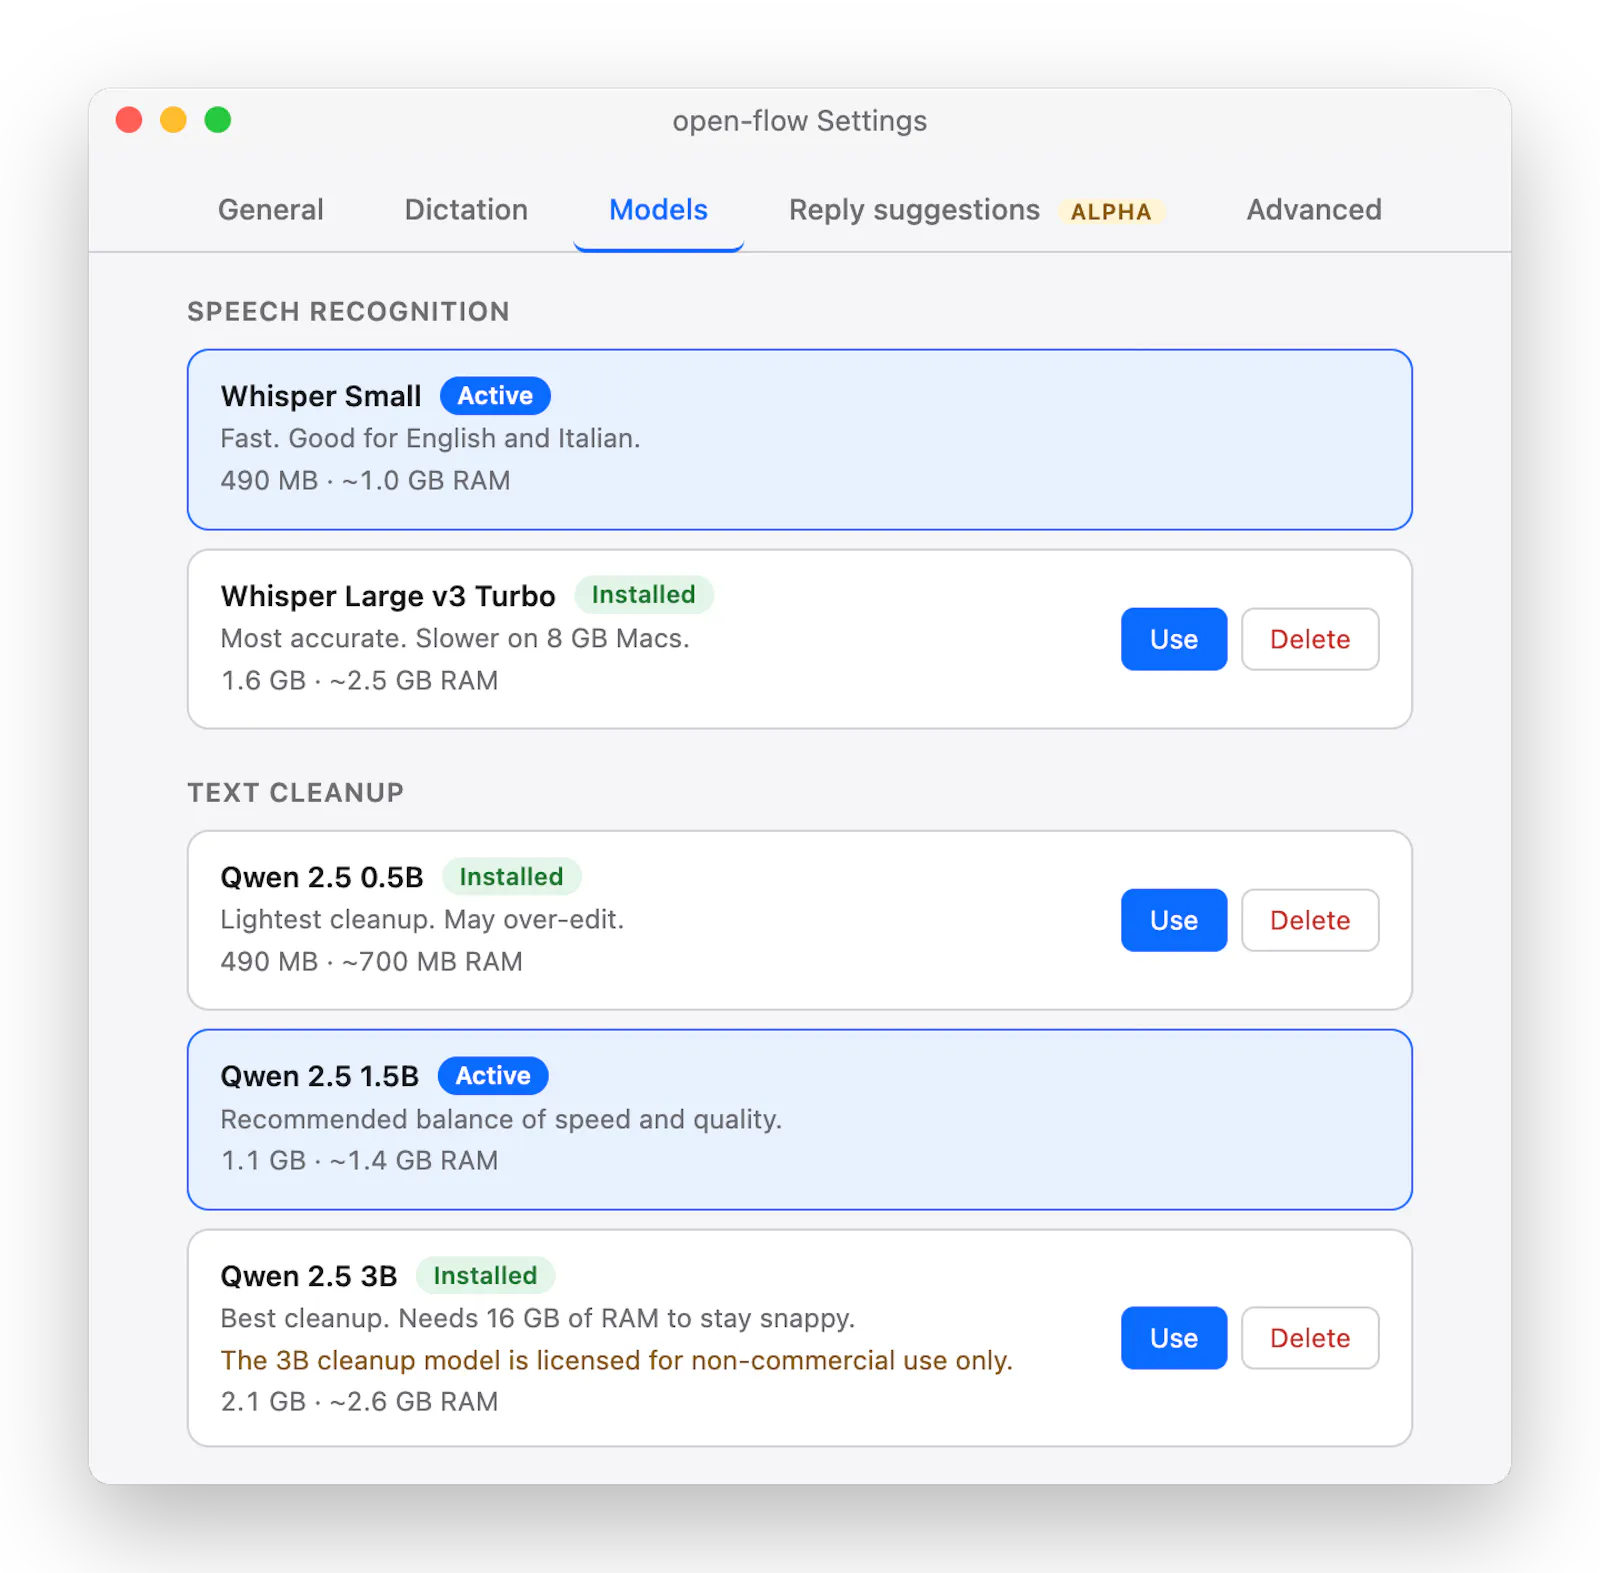
Task: Click the Active badge on Qwen 2.5 1.5B
Action: 493,1076
